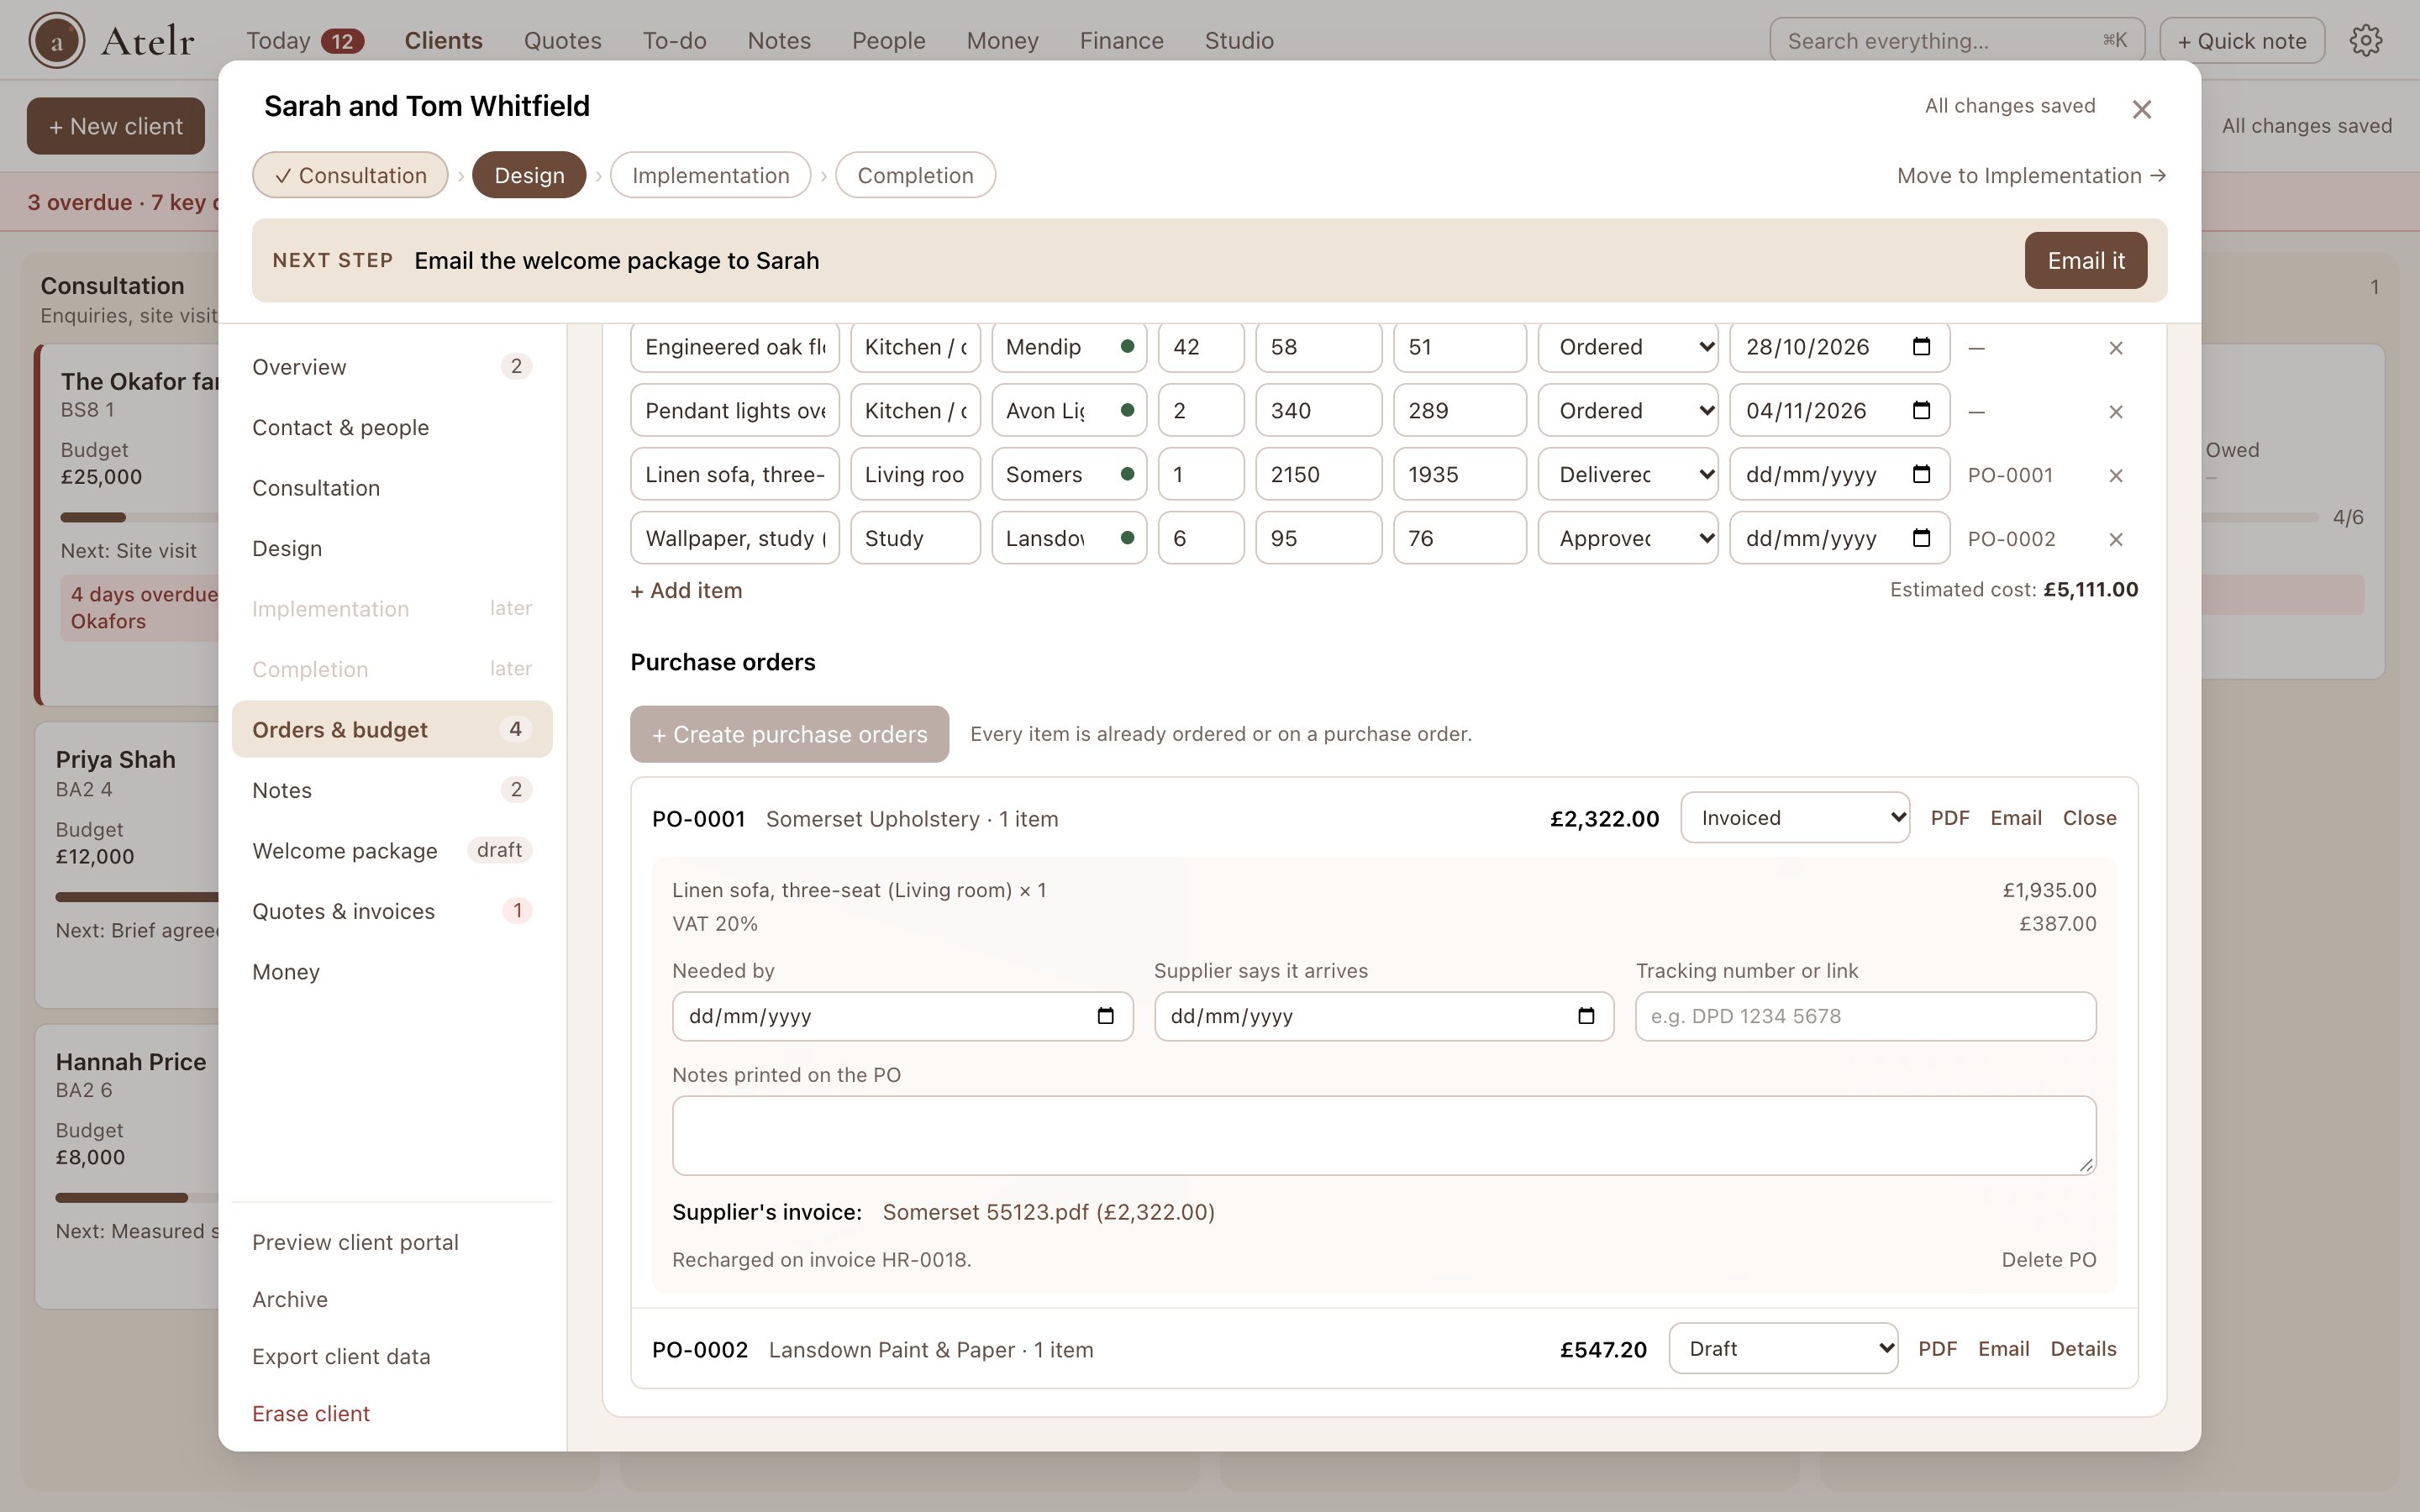Click quantity field showing 42
The image size is (2420, 1512).
pos(1201,347)
